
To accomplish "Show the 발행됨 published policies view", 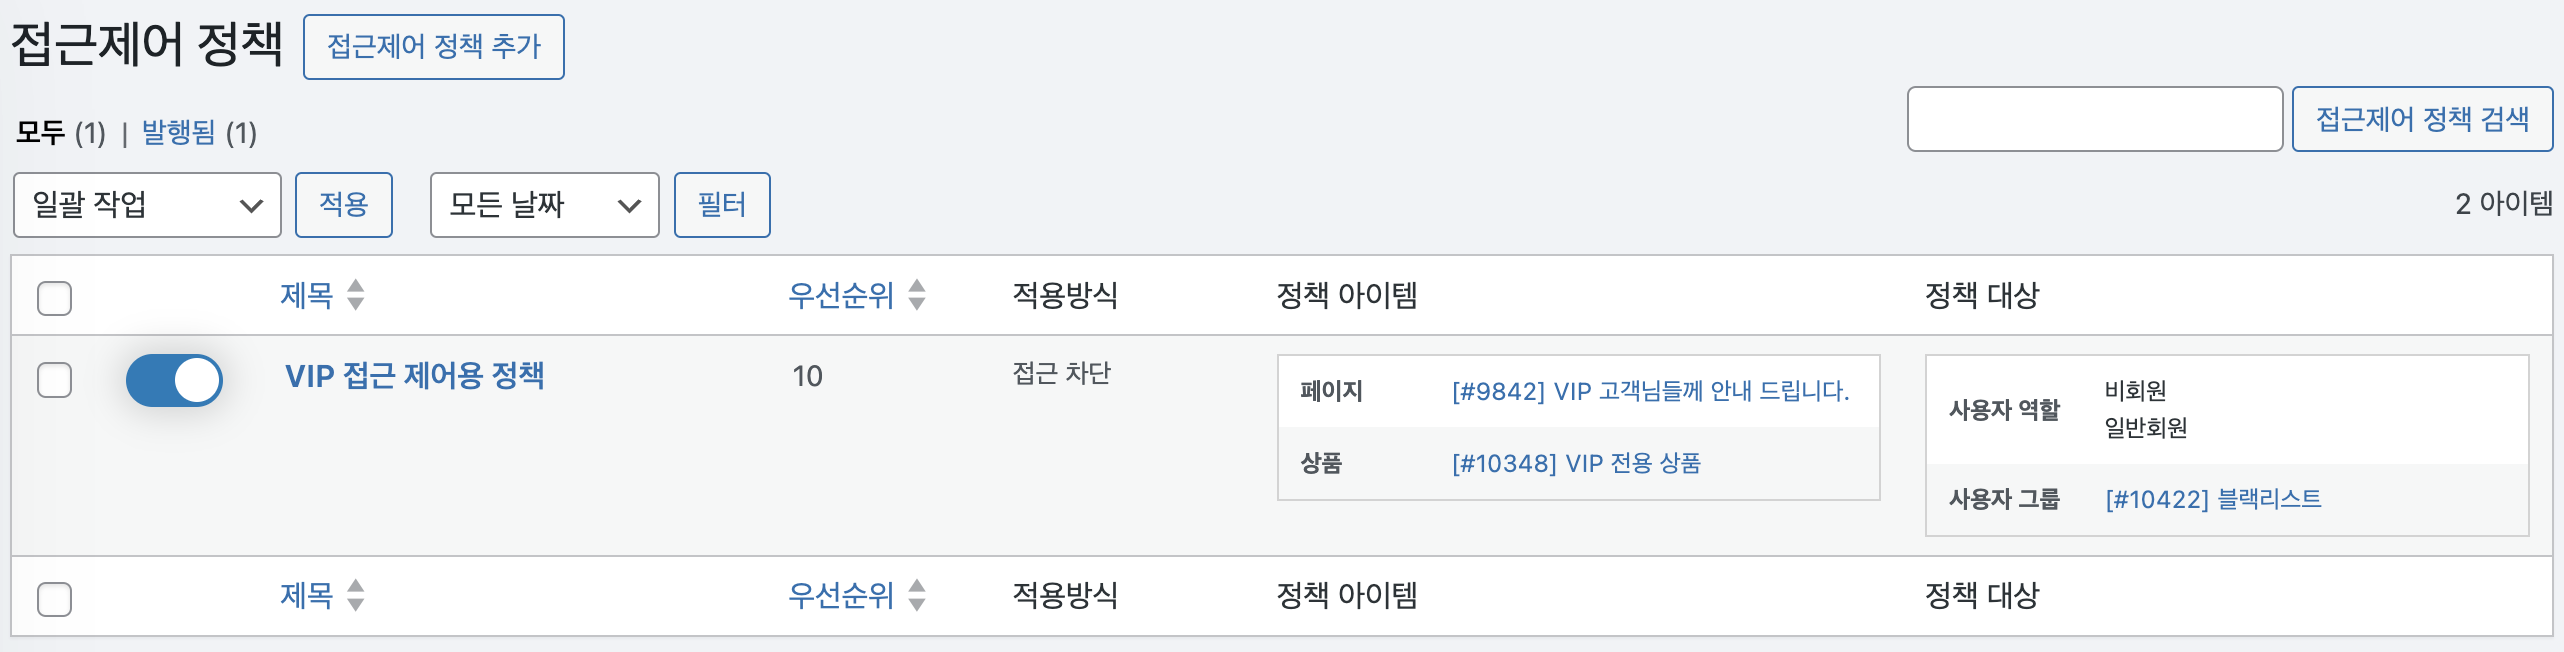I will tap(178, 132).
